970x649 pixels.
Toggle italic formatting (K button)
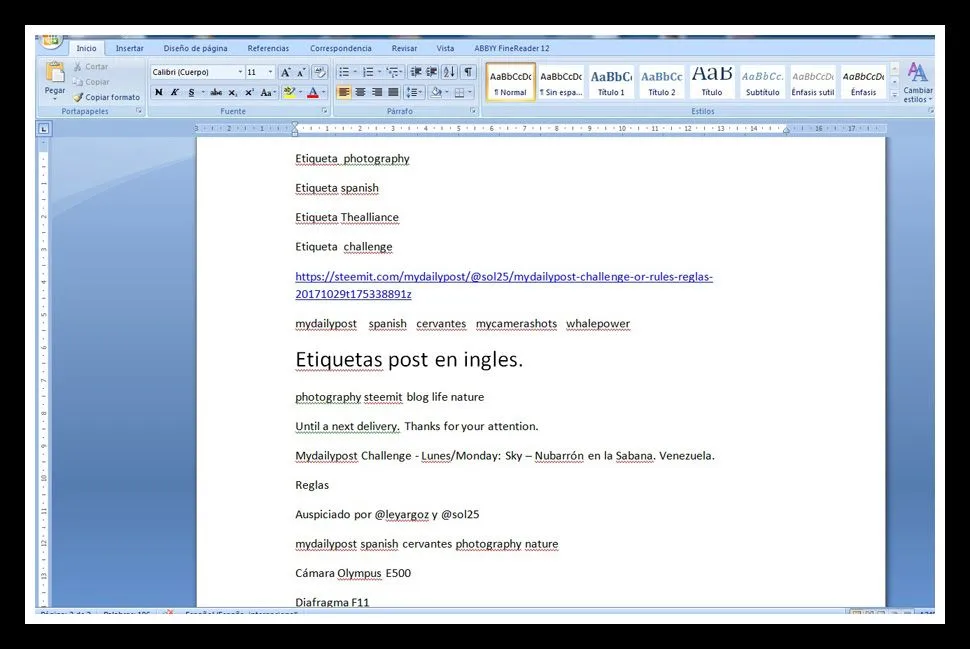click(174, 92)
